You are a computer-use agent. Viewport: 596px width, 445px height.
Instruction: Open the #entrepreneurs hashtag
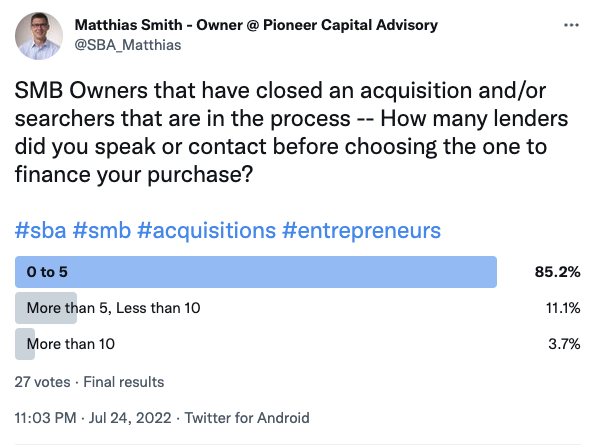[361, 230]
